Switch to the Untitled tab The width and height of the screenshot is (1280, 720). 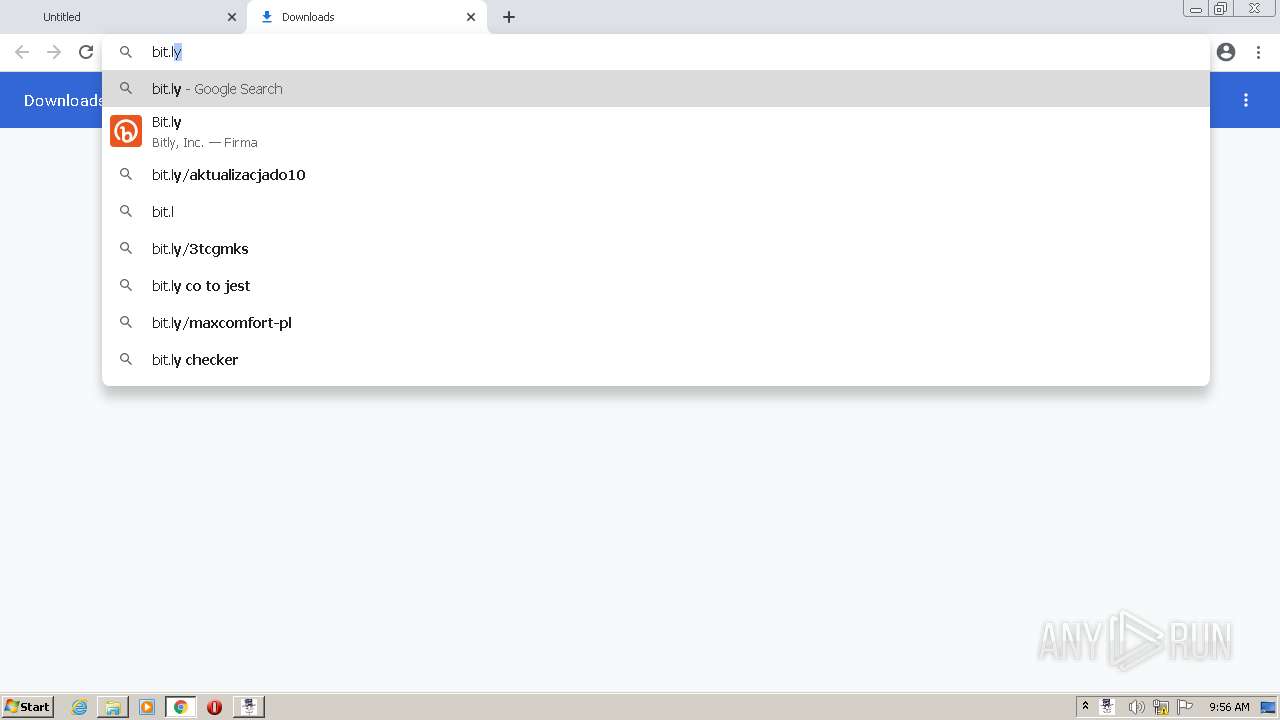[124, 17]
